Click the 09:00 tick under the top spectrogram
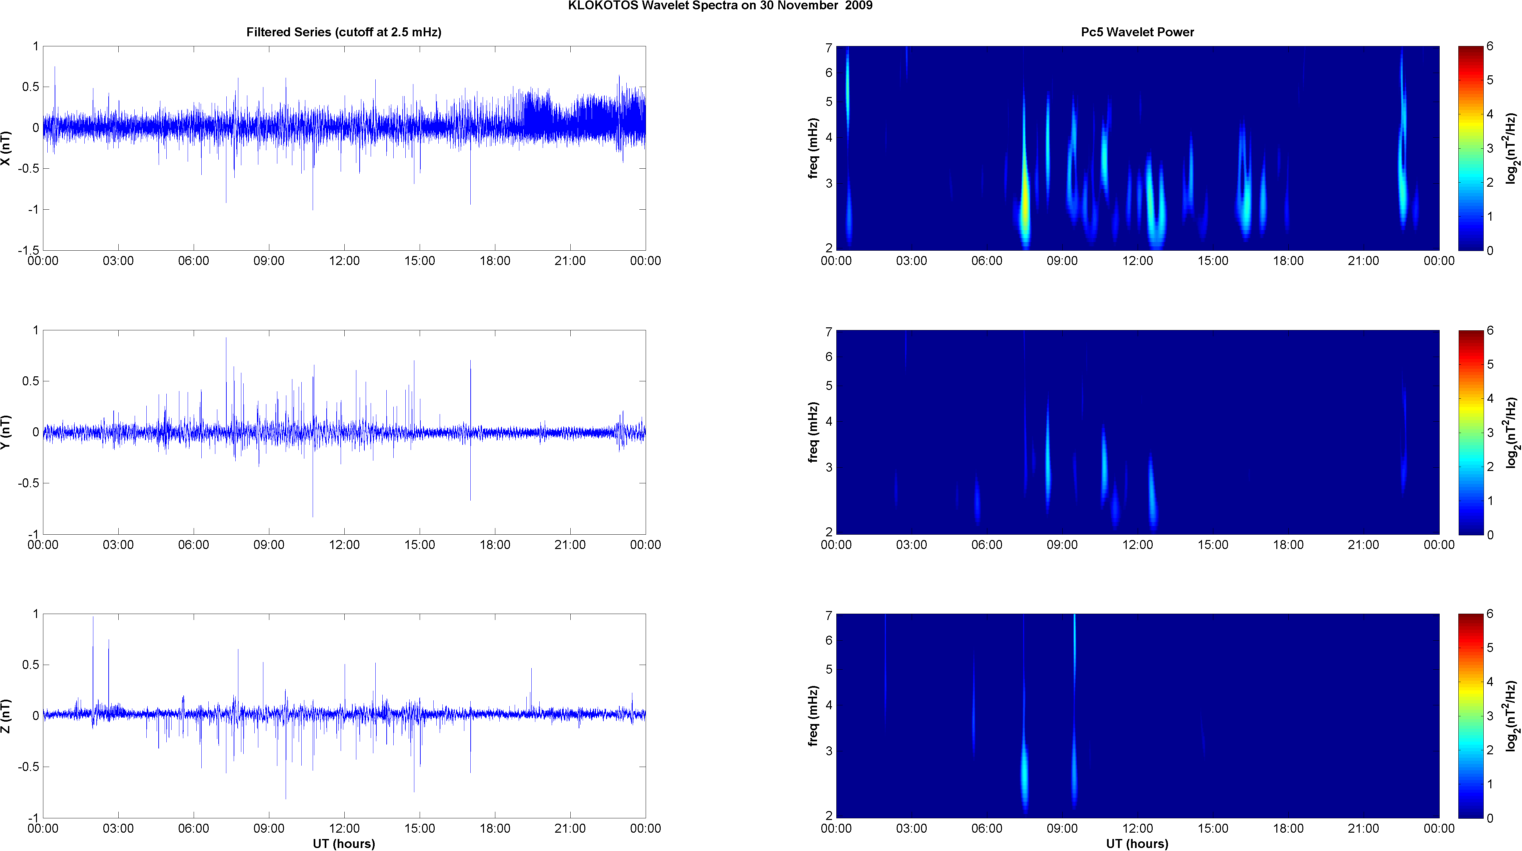 (x=1062, y=261)
